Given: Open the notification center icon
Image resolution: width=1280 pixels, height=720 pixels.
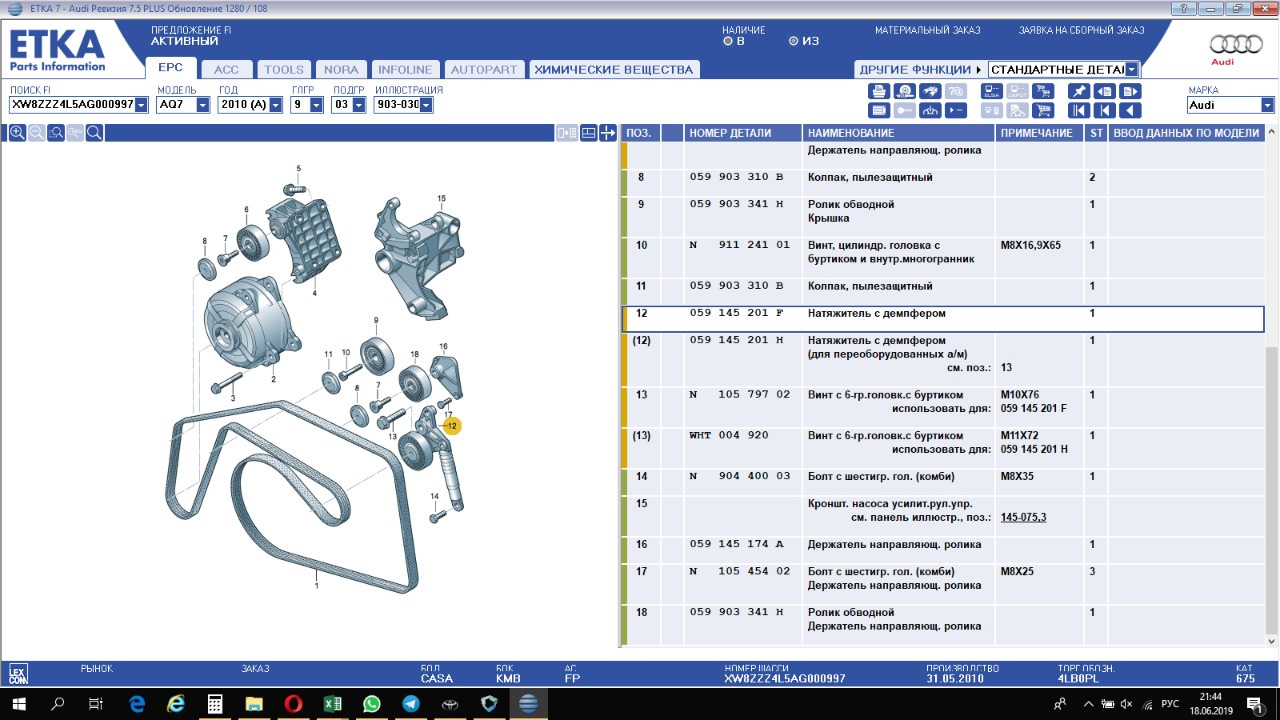Looking at the screenshot, I should (1254, 704).
